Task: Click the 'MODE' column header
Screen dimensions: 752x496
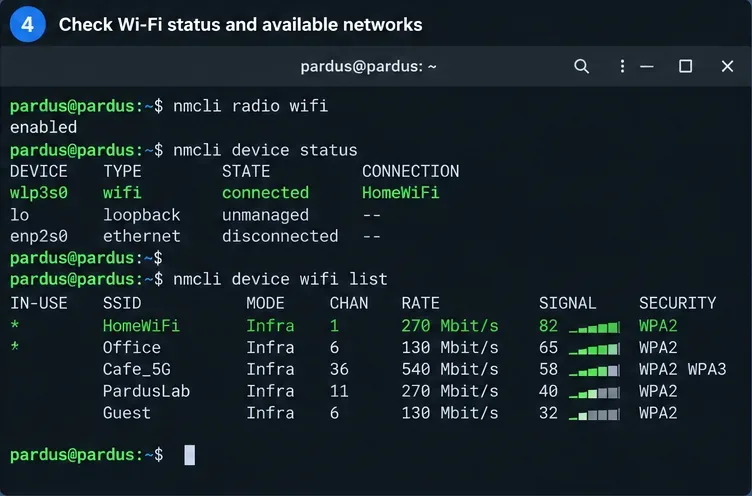Action: click(x=265, y=303)
